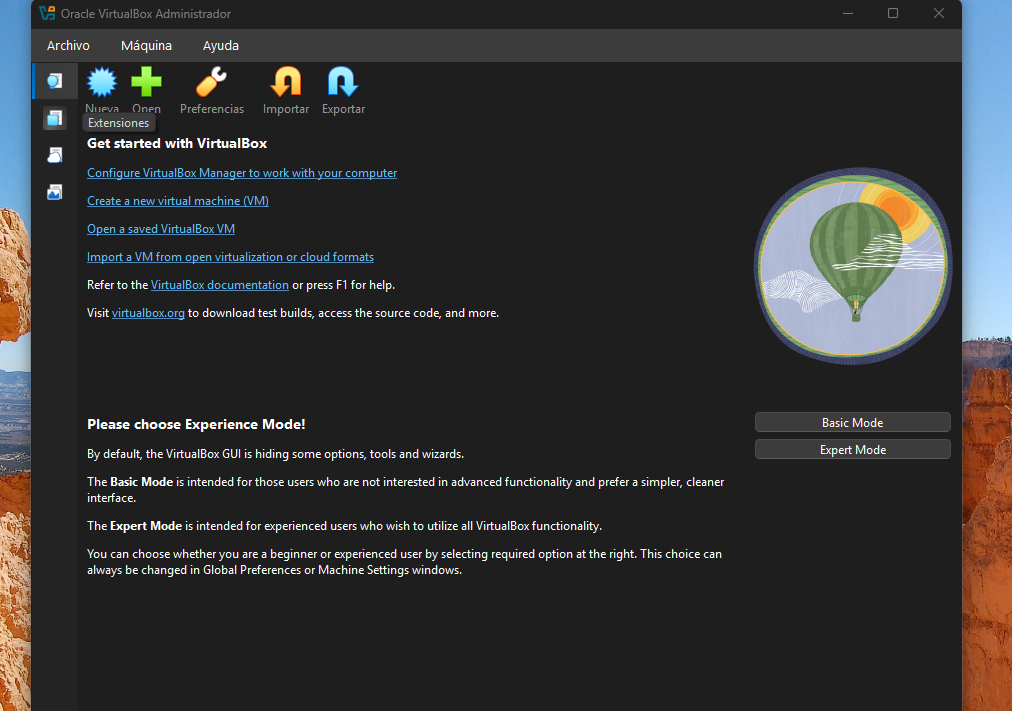Open the VirtualBox documentation link
The width and height of the screenshot is (1012, 711).
[x=220, y=285]
